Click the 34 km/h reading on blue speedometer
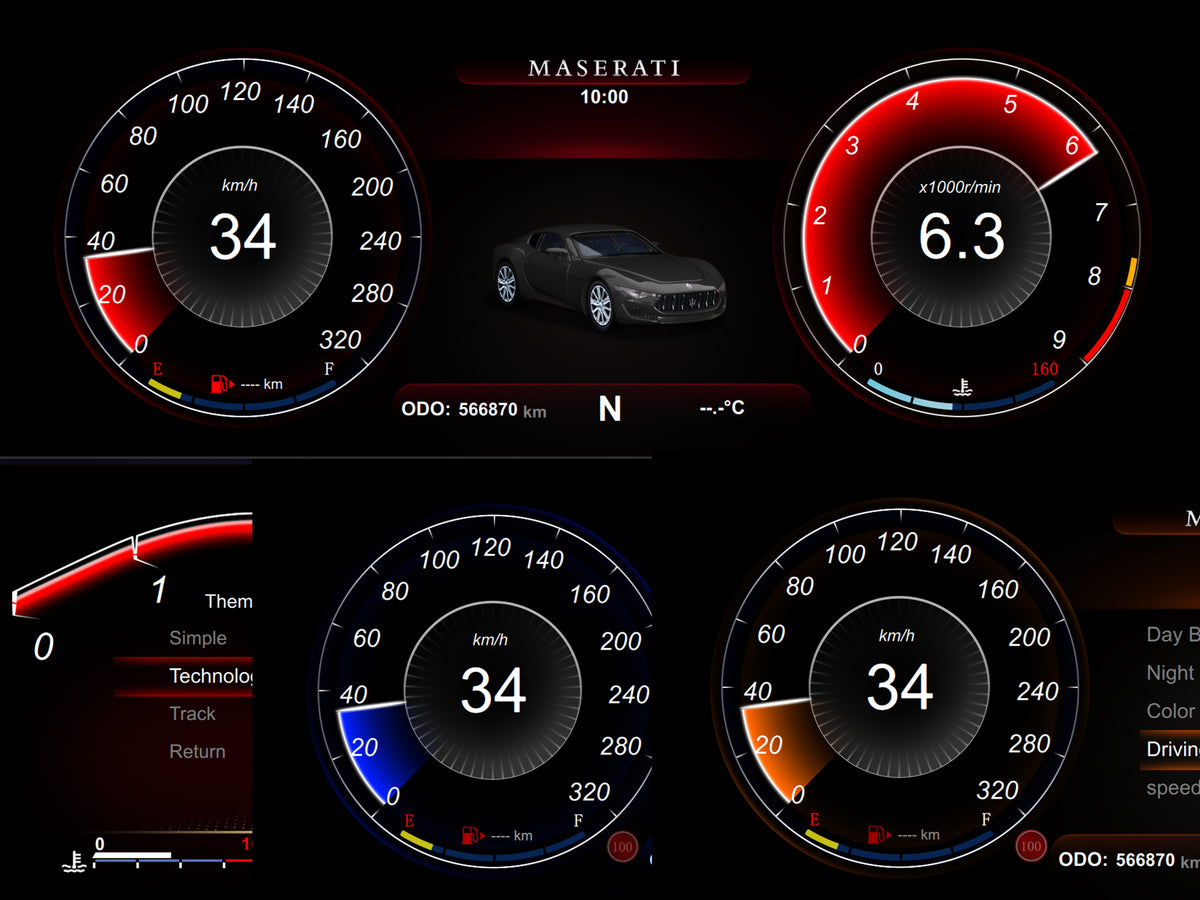The height and width of the screenshot is (900, 1200). [x=494, y=690]
